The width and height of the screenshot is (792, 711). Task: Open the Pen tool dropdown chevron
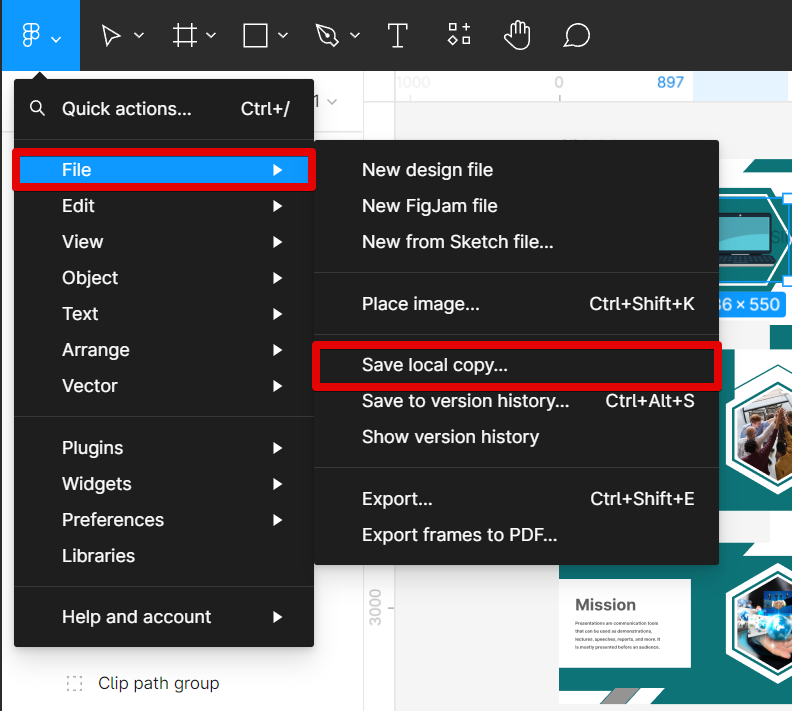(x=355, y=37)
